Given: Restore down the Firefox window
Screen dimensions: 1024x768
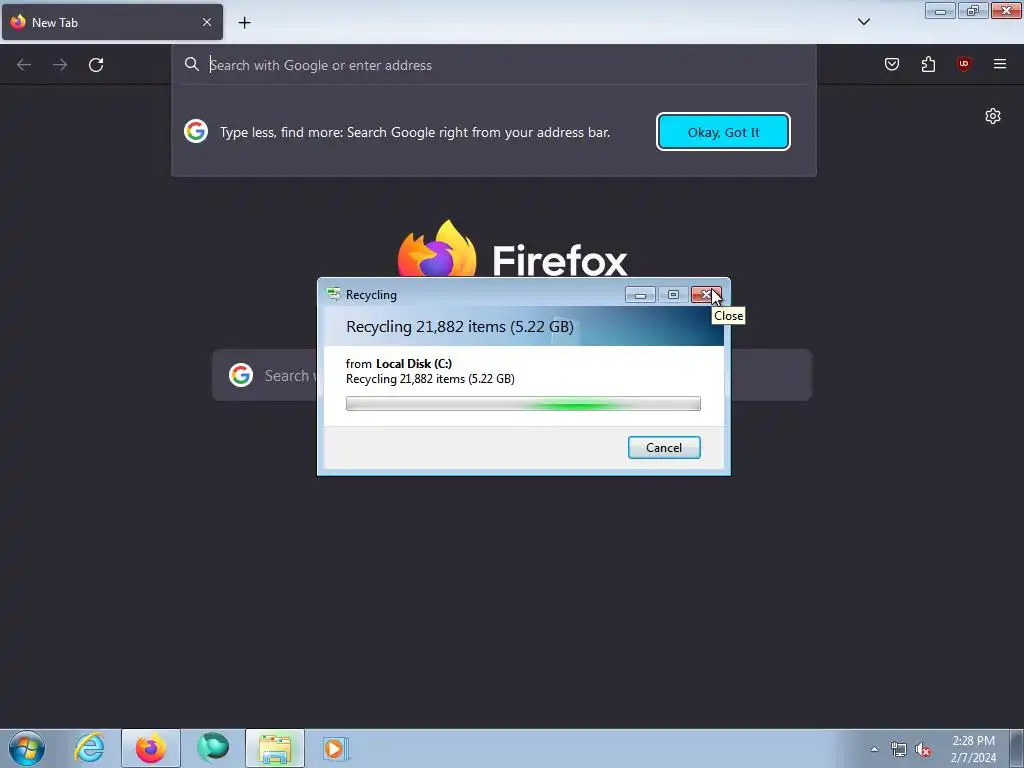Looking at the screenshot, I should click(x=973, y=10).
